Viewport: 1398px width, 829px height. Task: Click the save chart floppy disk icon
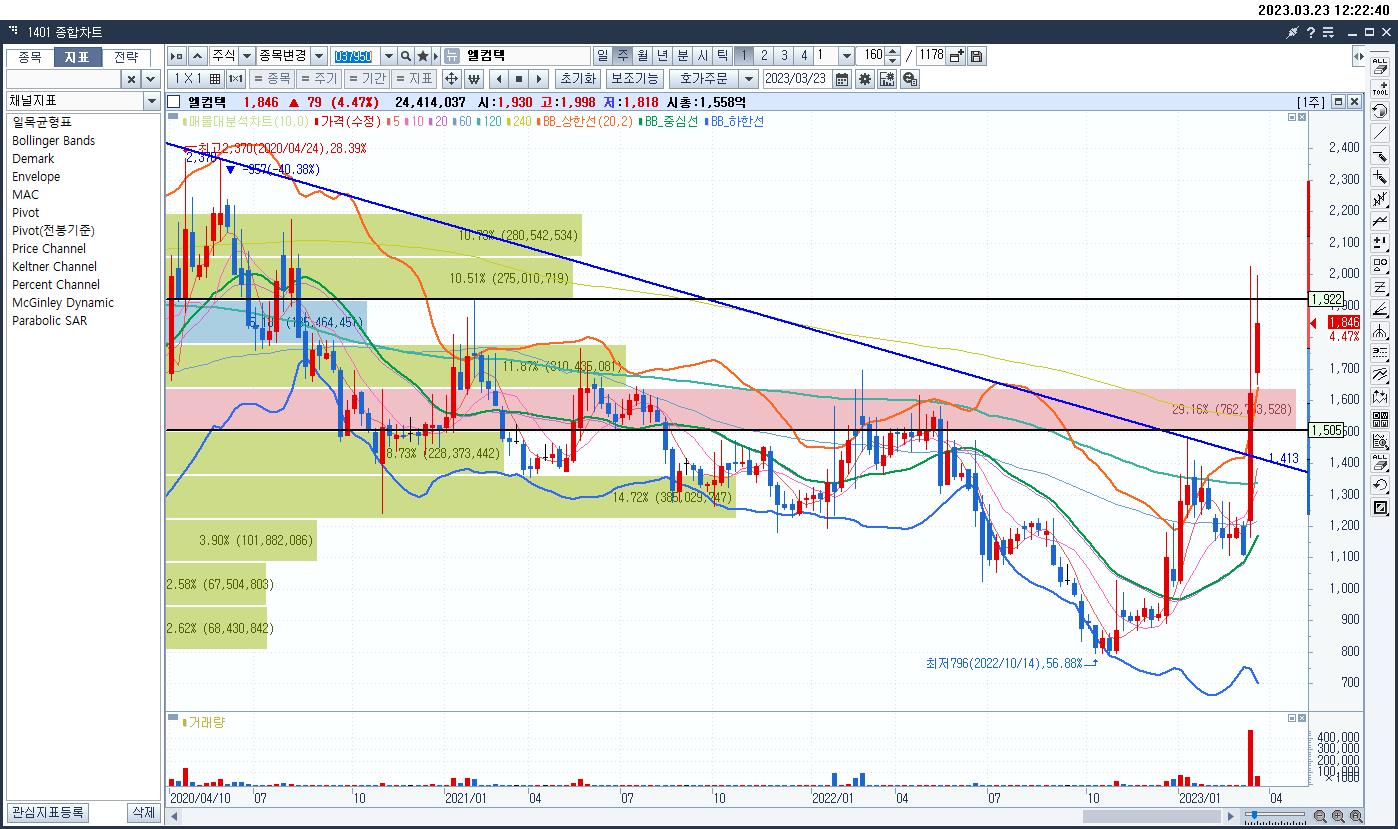976,56
